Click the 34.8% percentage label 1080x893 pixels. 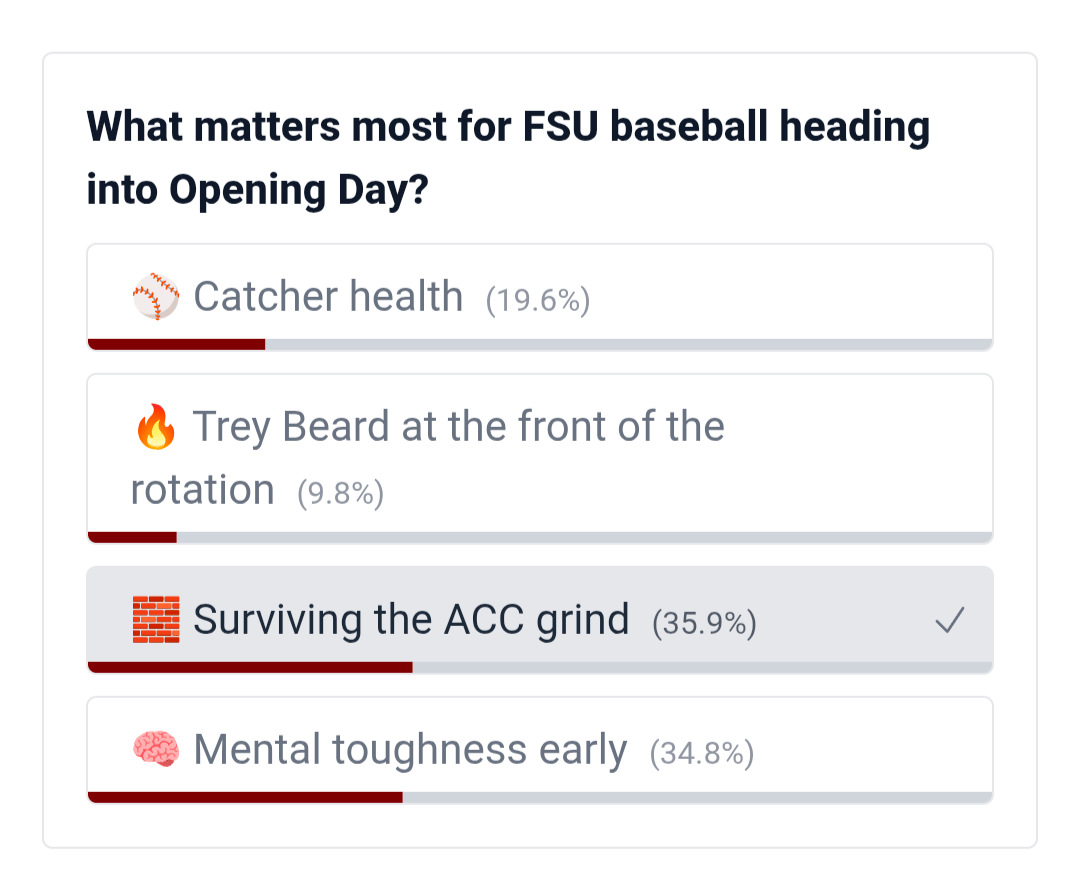click(702, 753)
